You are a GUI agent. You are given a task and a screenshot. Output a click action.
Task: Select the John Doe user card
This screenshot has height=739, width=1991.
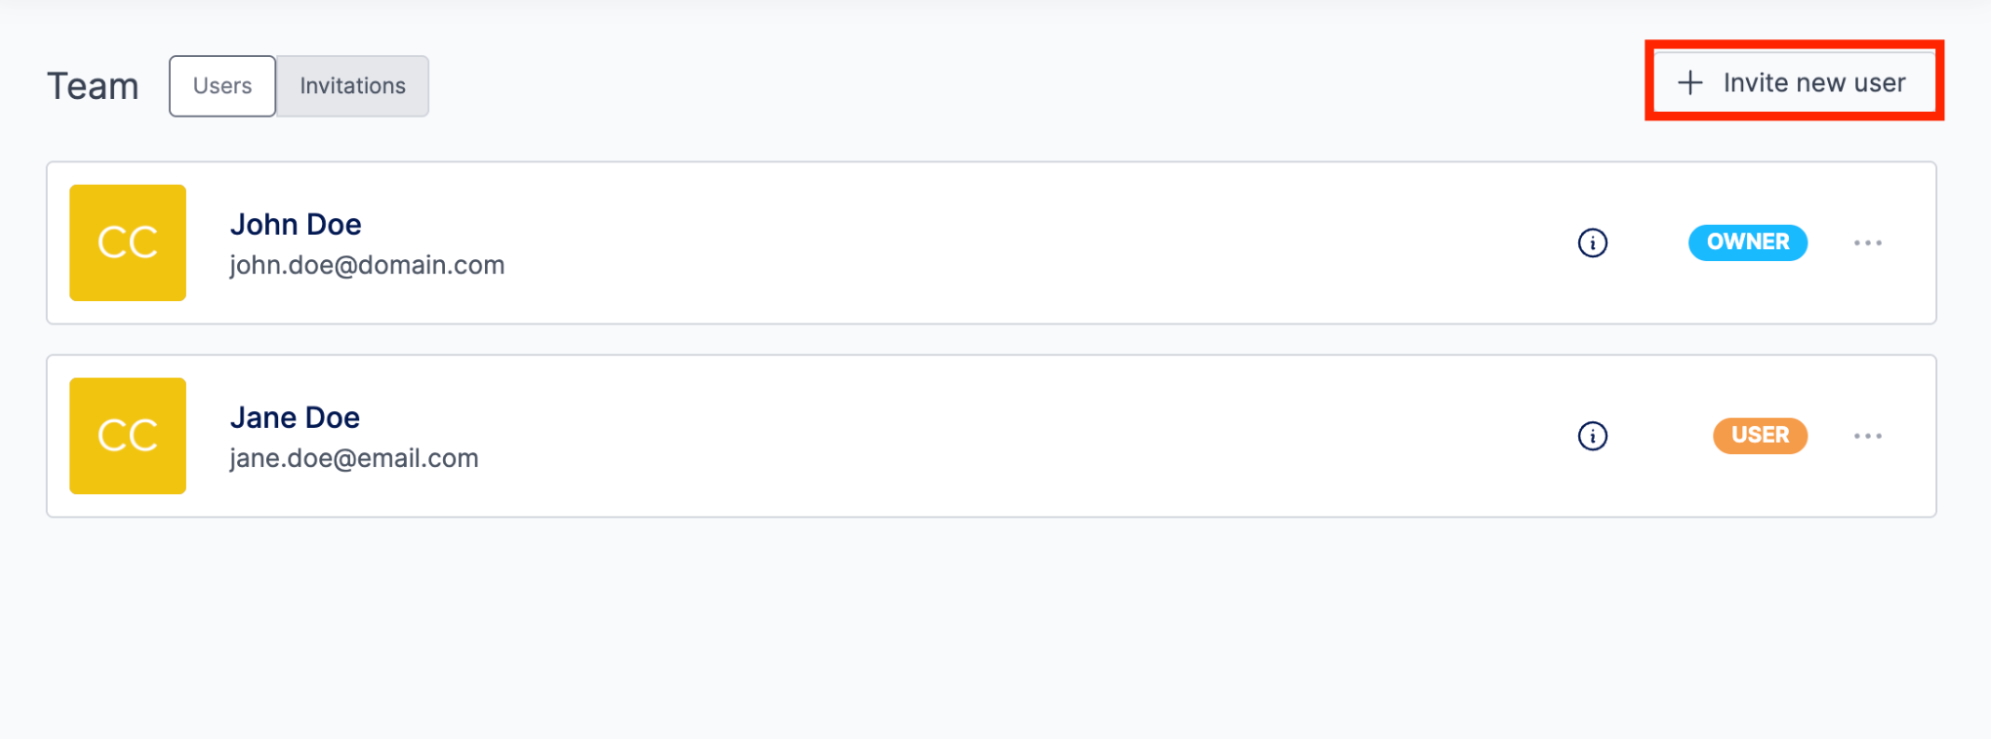click(991, 243)
